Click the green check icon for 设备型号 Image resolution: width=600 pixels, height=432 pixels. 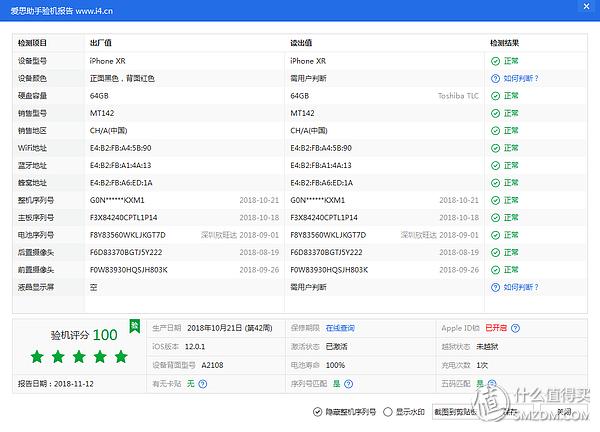495,61
